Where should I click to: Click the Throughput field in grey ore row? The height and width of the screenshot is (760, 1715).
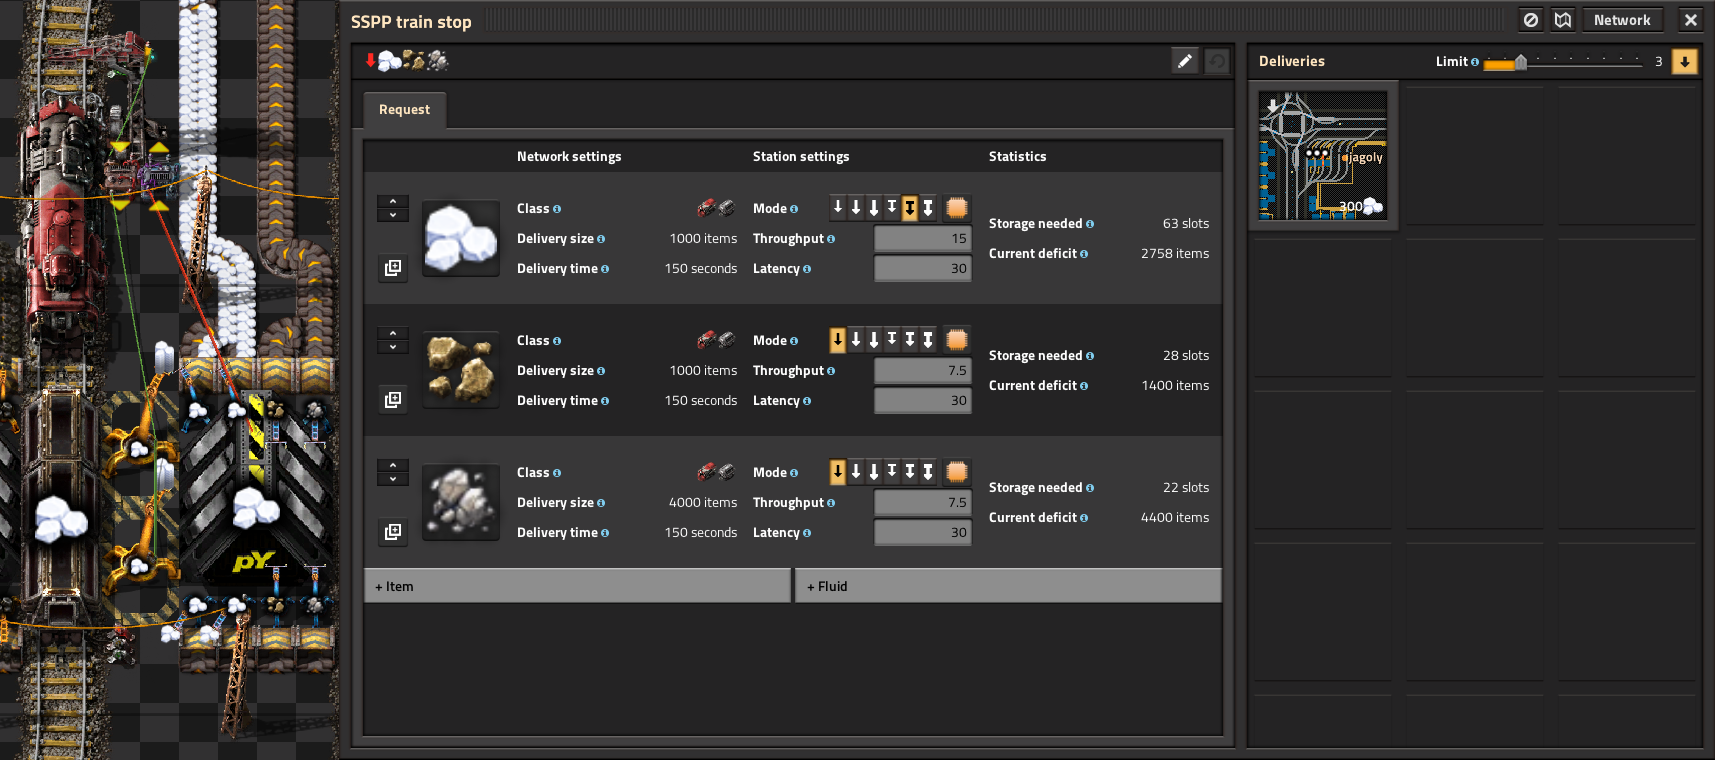[923, 502]
